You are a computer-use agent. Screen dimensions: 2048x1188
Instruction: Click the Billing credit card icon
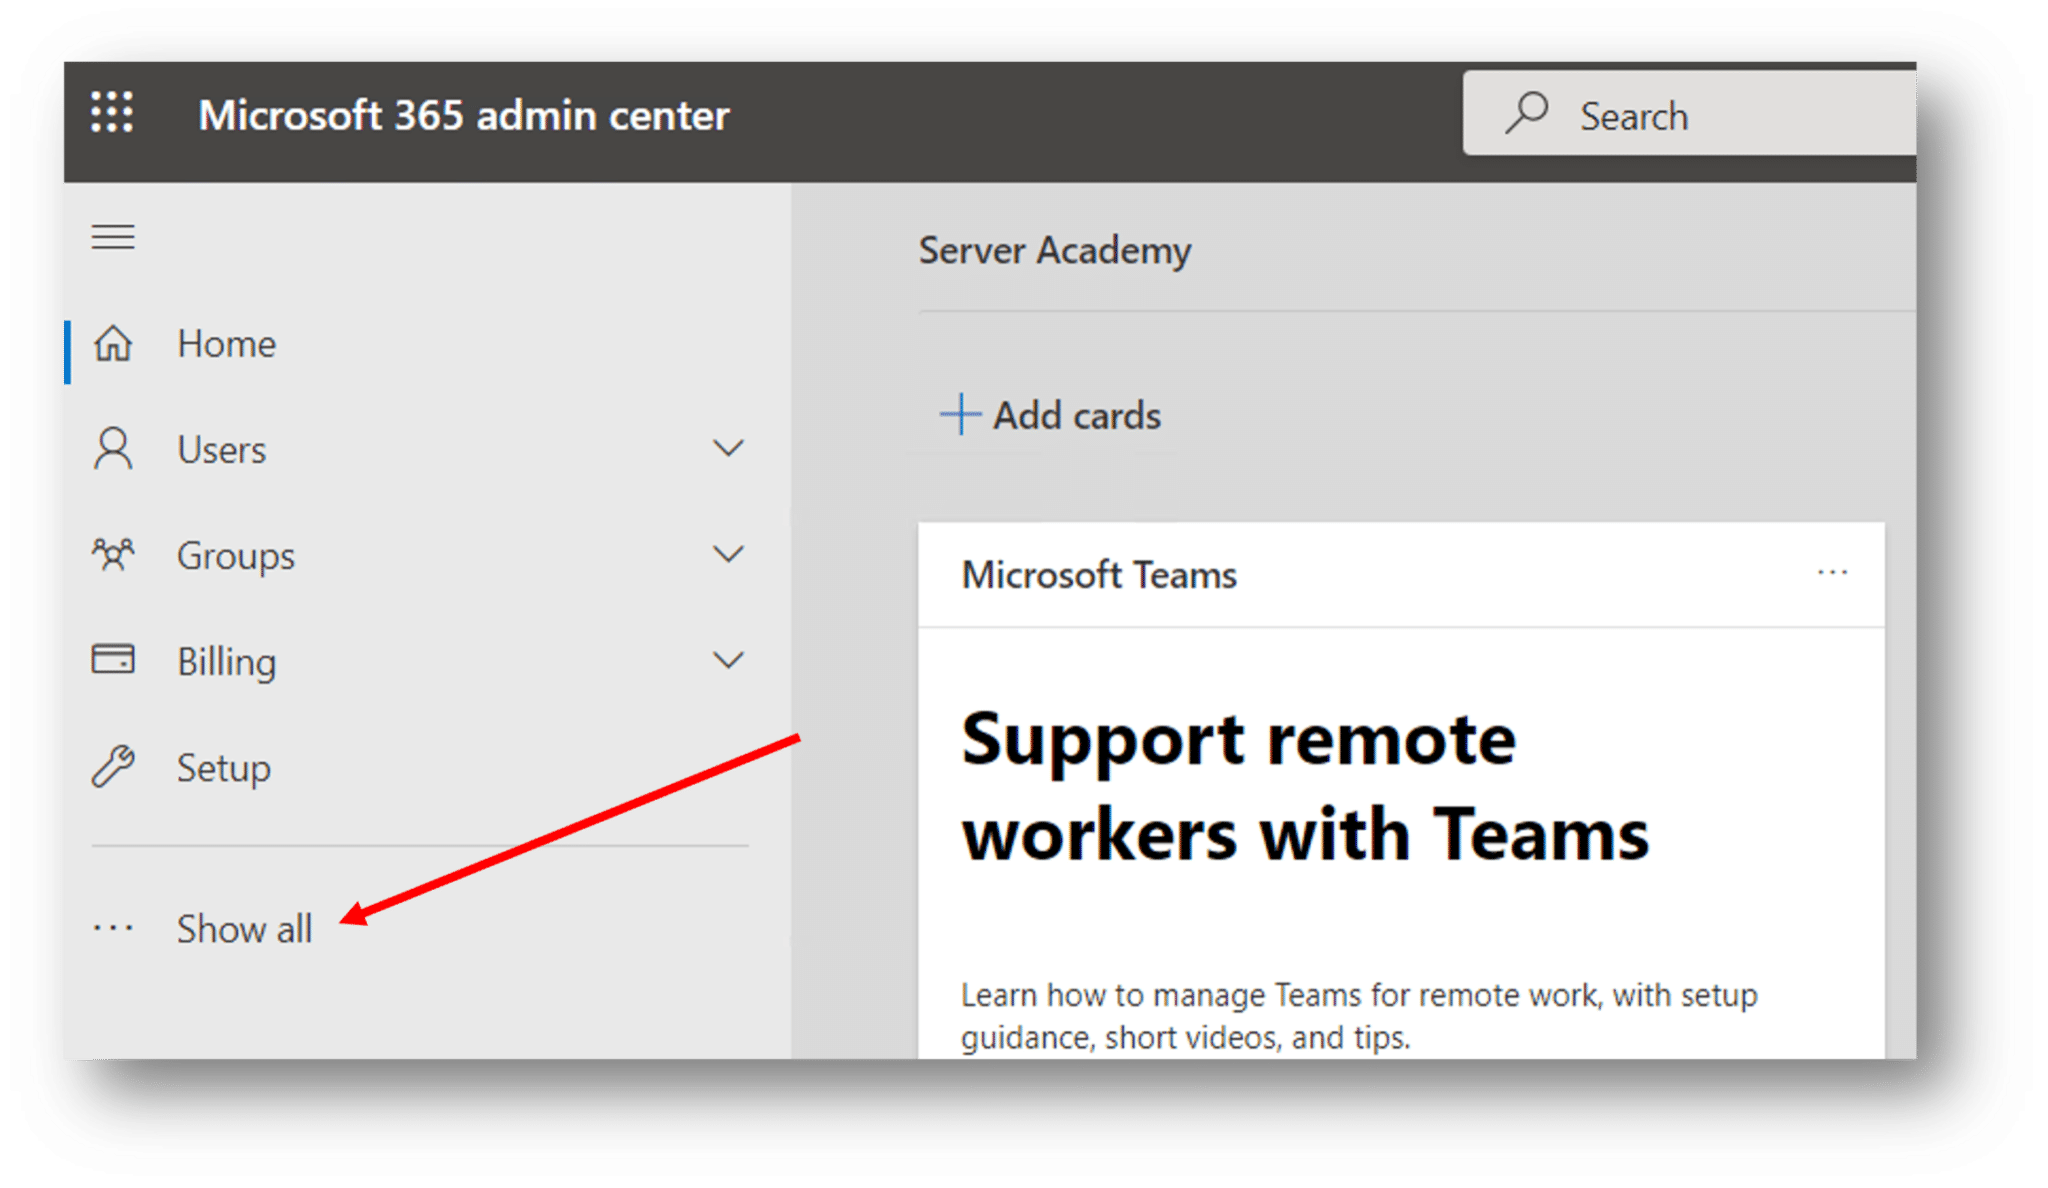pos(113,660)
